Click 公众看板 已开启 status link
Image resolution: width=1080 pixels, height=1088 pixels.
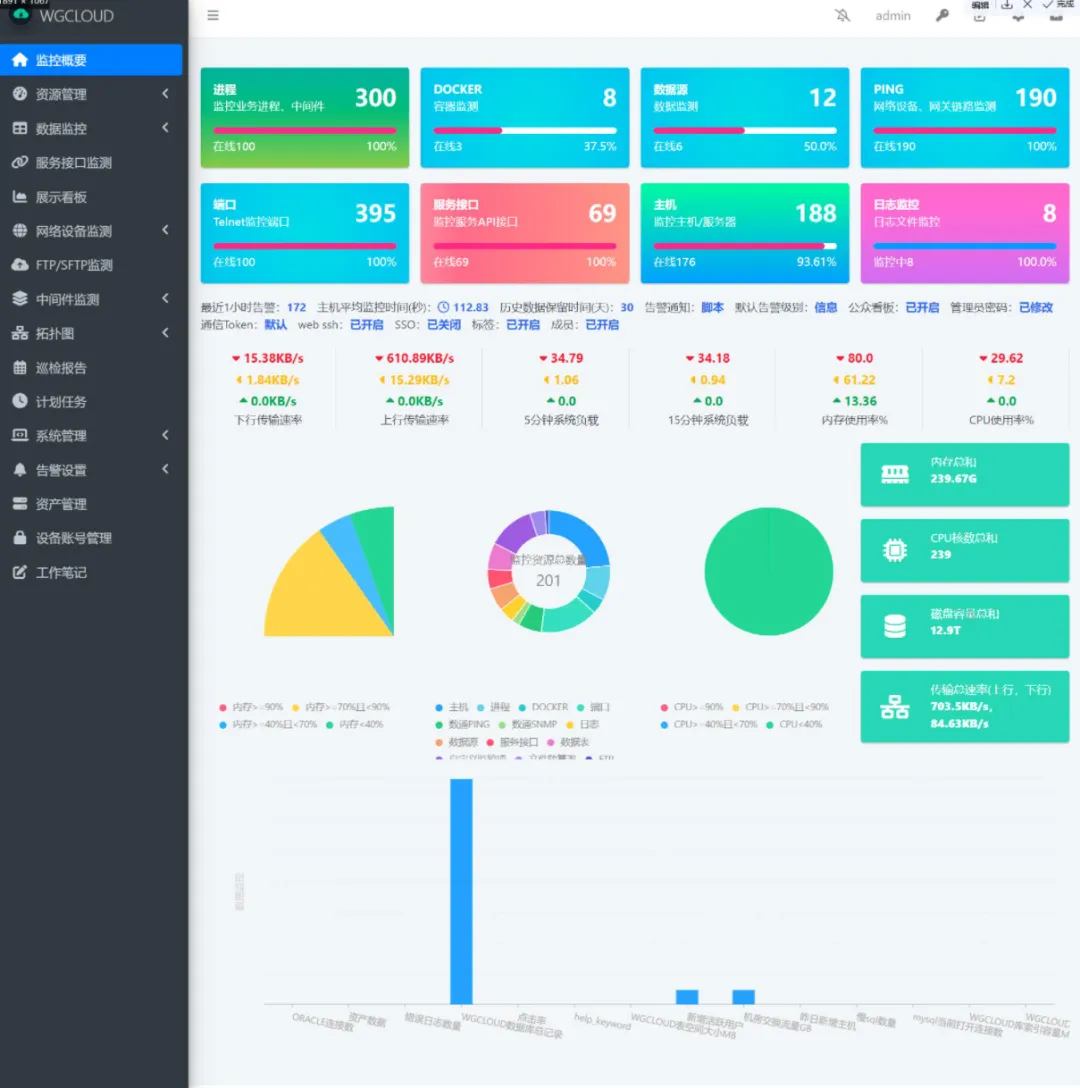[x=922, y=307]
